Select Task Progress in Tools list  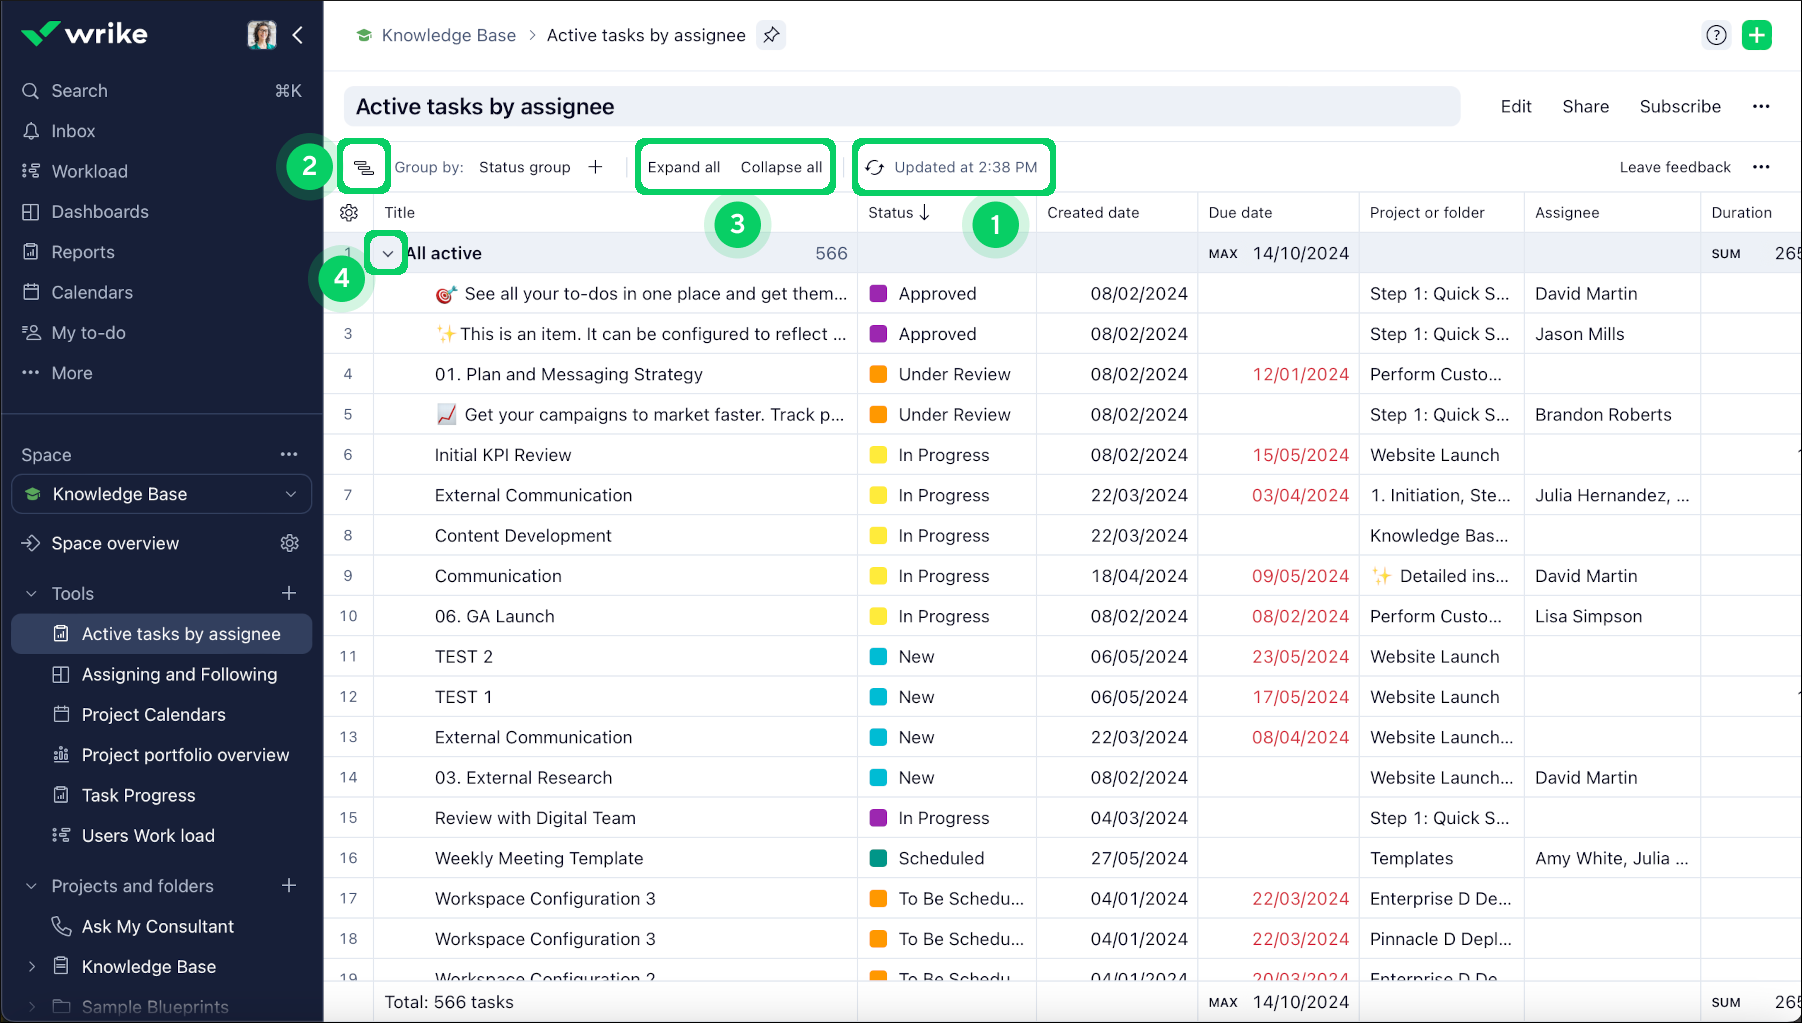coord(138,795)
